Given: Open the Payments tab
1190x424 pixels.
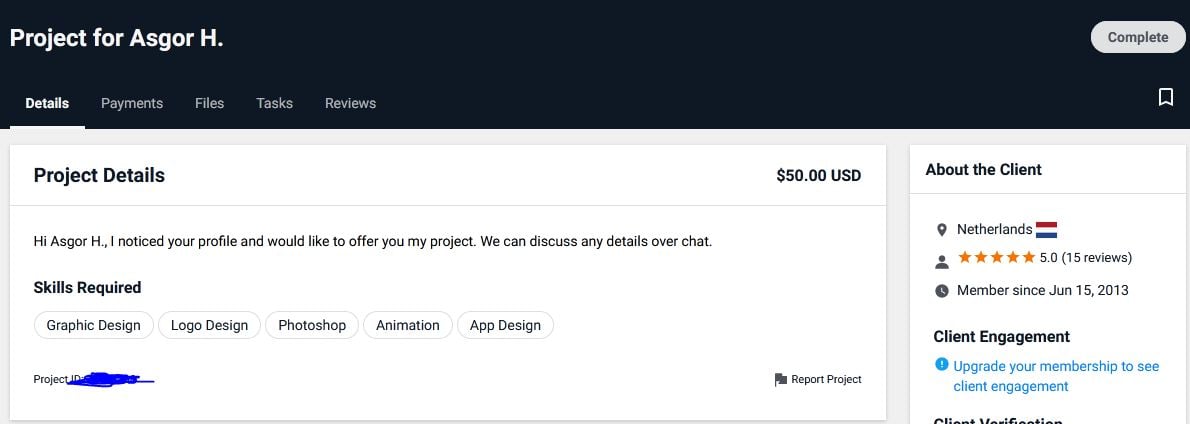Looking at the screenshot, I should coord(132,103).
